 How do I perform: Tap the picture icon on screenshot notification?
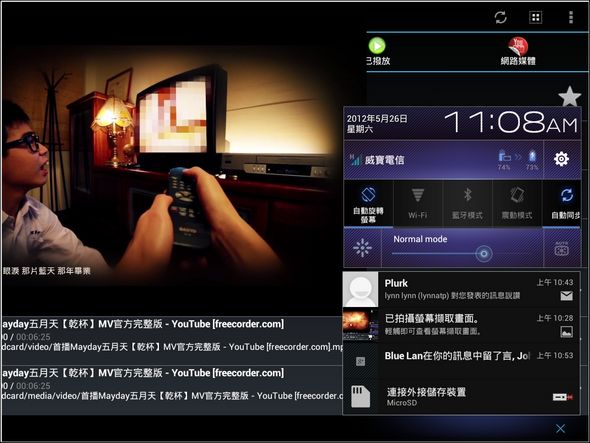[x=566, y=332]
